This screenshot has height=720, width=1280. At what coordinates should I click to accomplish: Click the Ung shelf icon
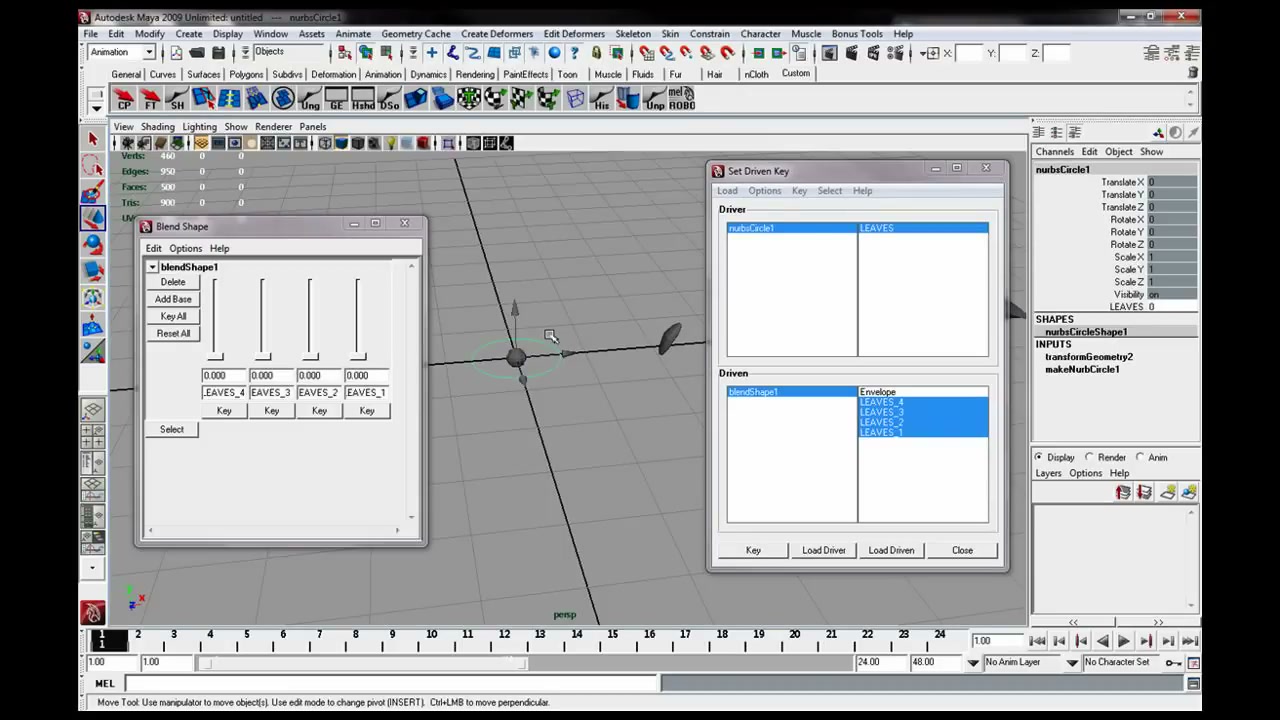tap(310, 98)
